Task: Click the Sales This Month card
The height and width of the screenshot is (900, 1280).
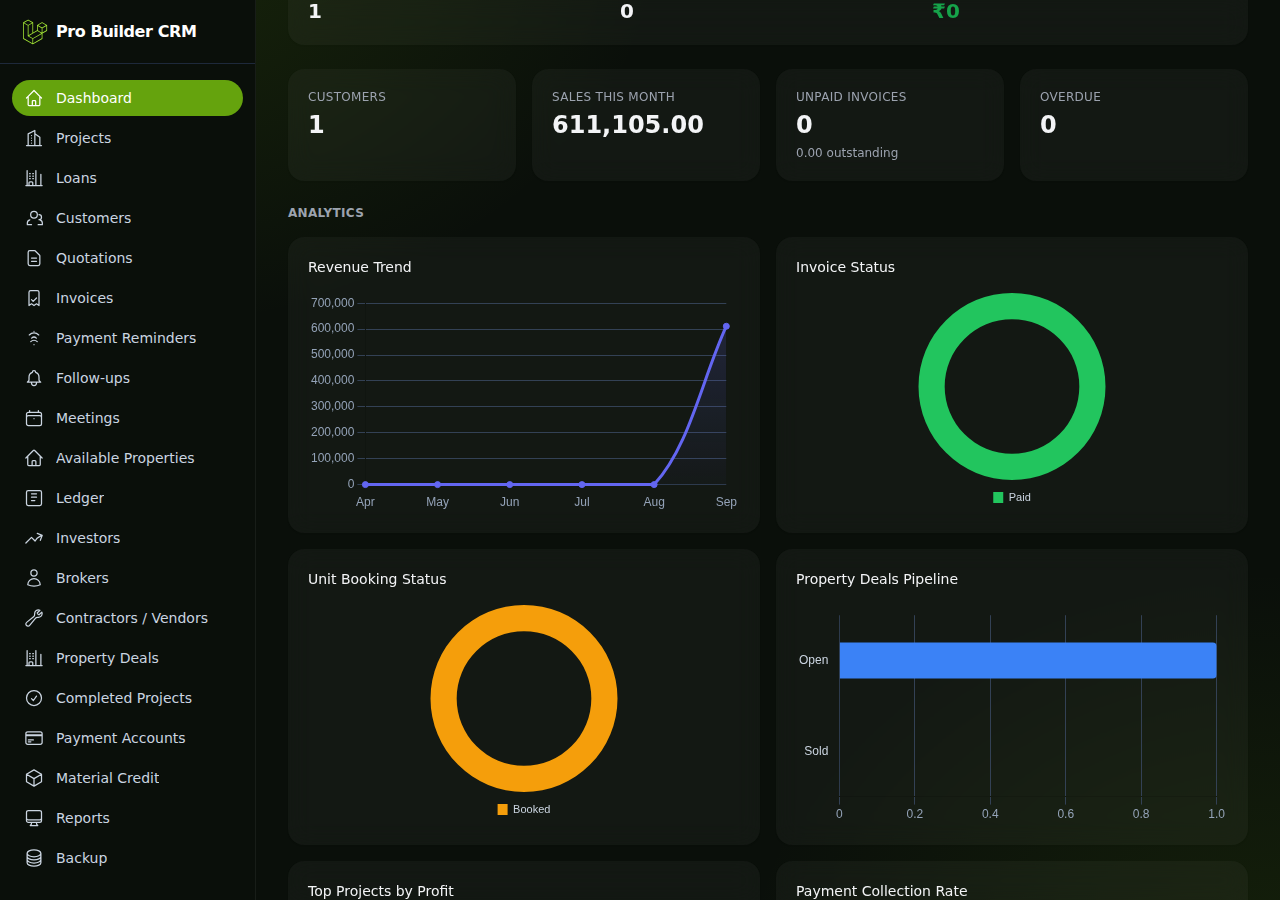Action: tap(646, 125)
